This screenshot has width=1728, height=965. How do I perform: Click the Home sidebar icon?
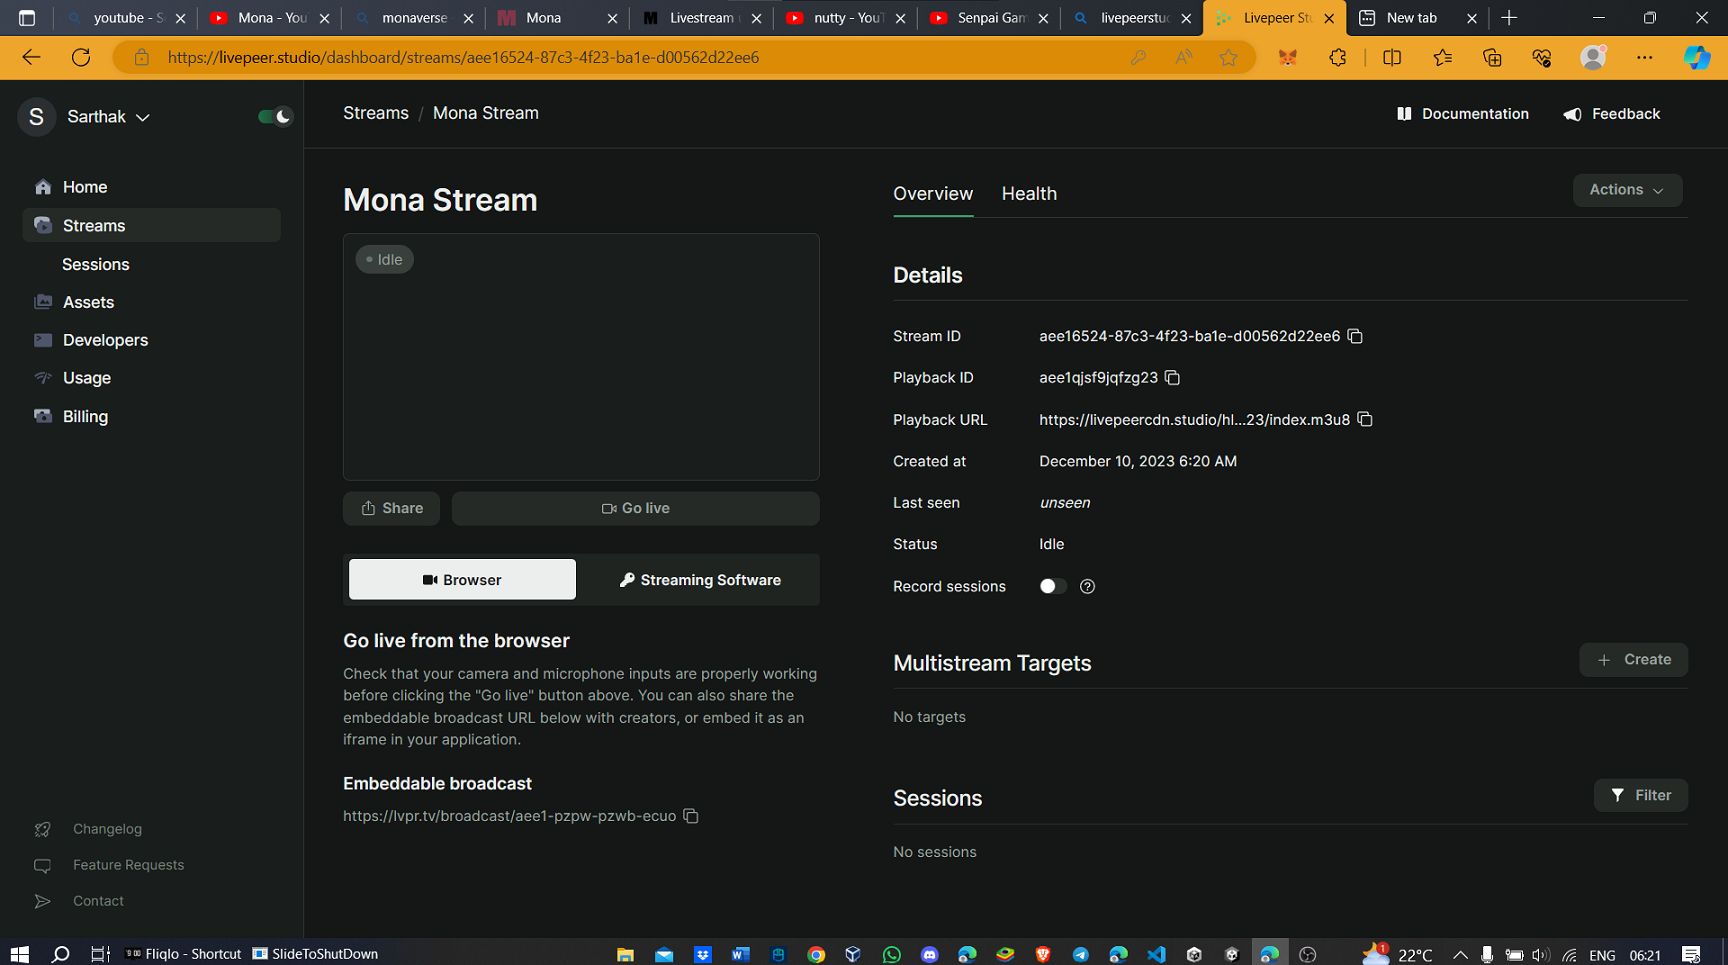[x=43, y=187]
